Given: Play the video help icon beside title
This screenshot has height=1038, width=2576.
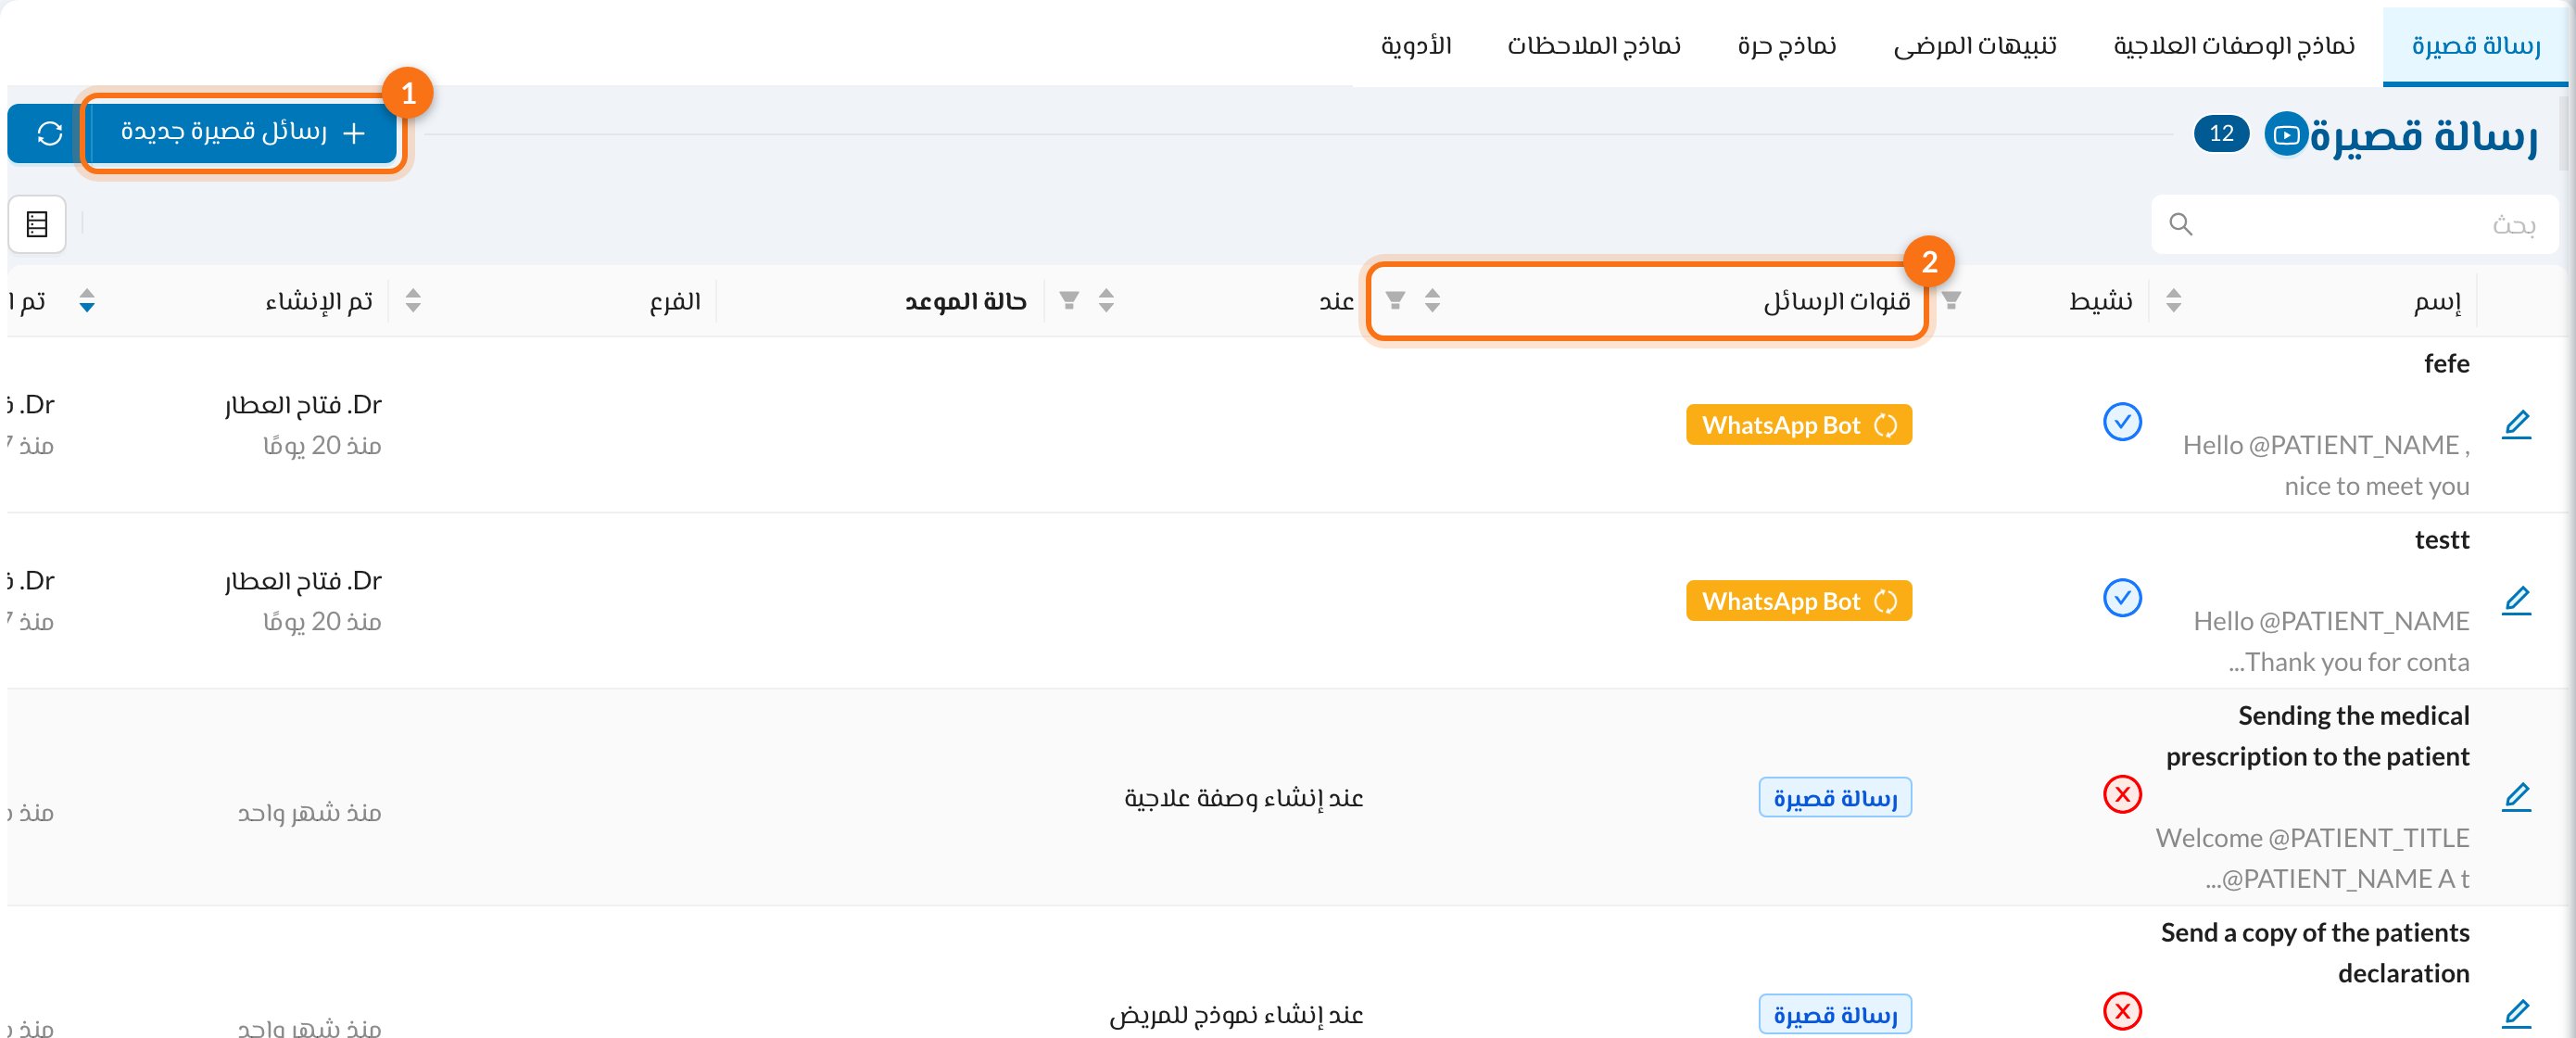Looking at the screenshot, I should coord(2286,134).
